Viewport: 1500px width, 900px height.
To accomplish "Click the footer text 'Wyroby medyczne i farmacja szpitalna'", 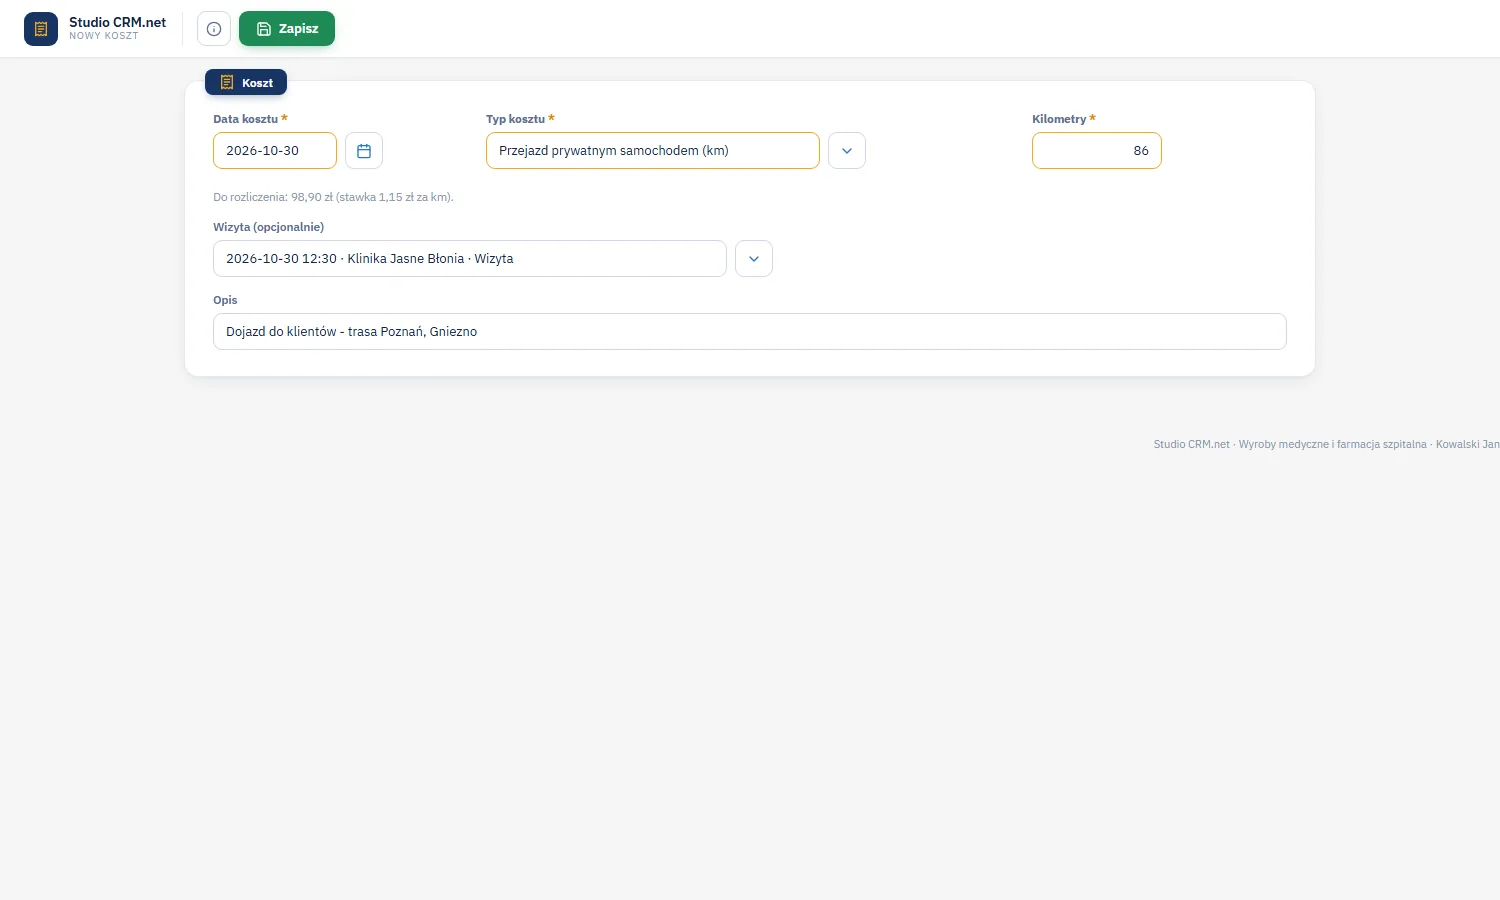I will pyautogui.click(x=1333, y=444).
